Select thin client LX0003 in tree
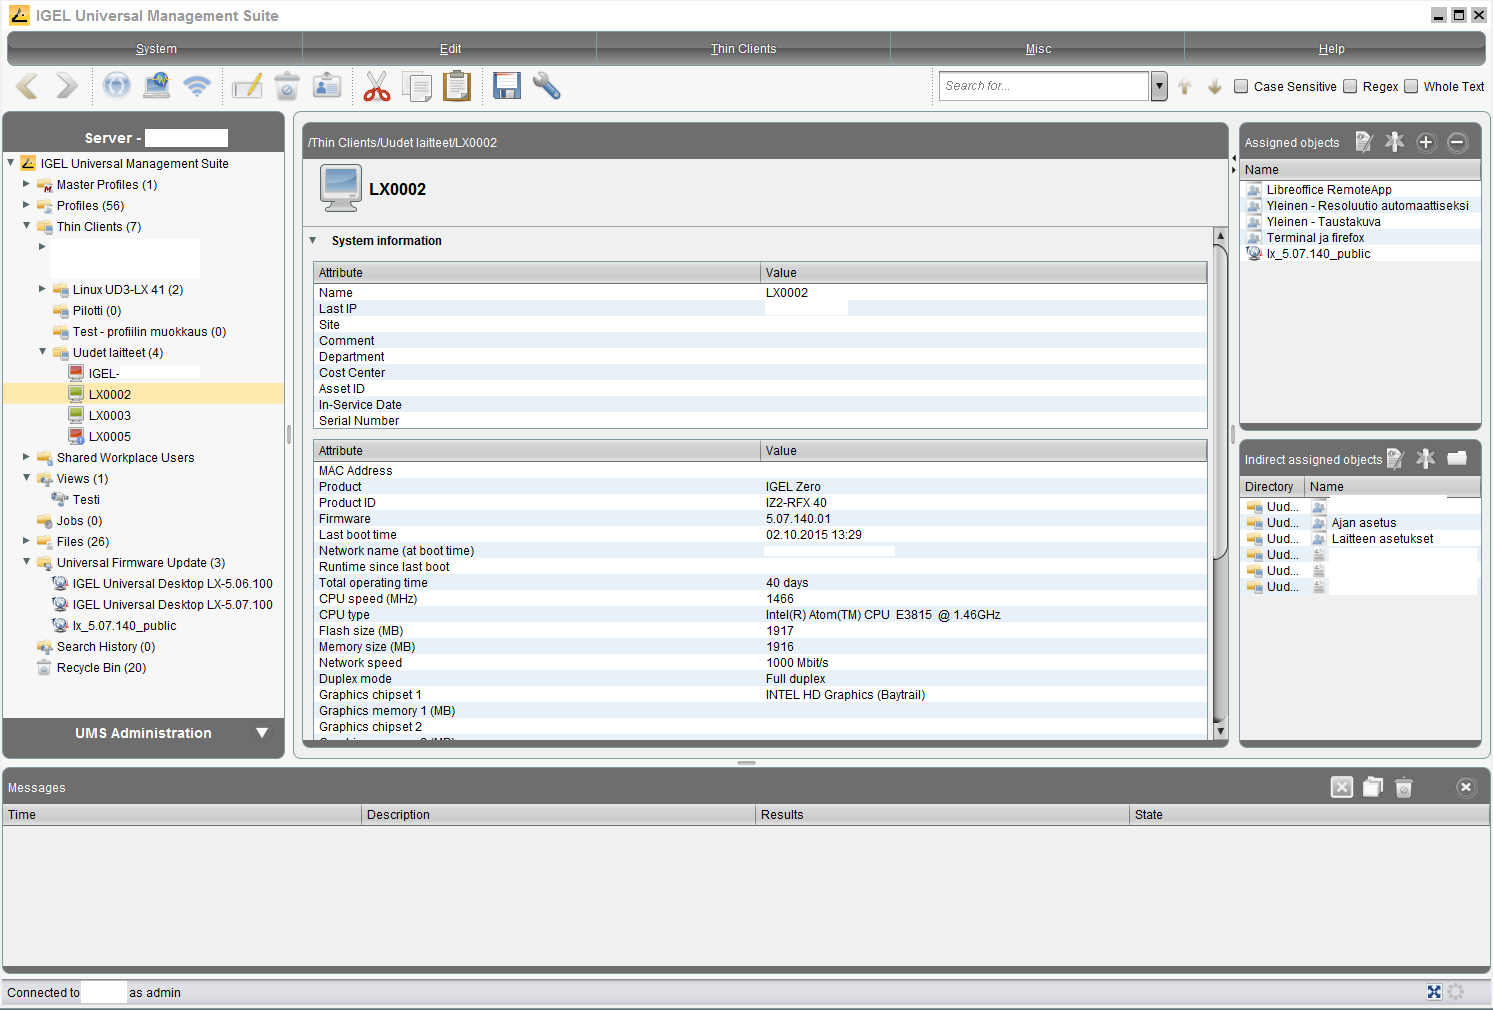The height and width of the screenshot is (1010, 1493). 109,415
